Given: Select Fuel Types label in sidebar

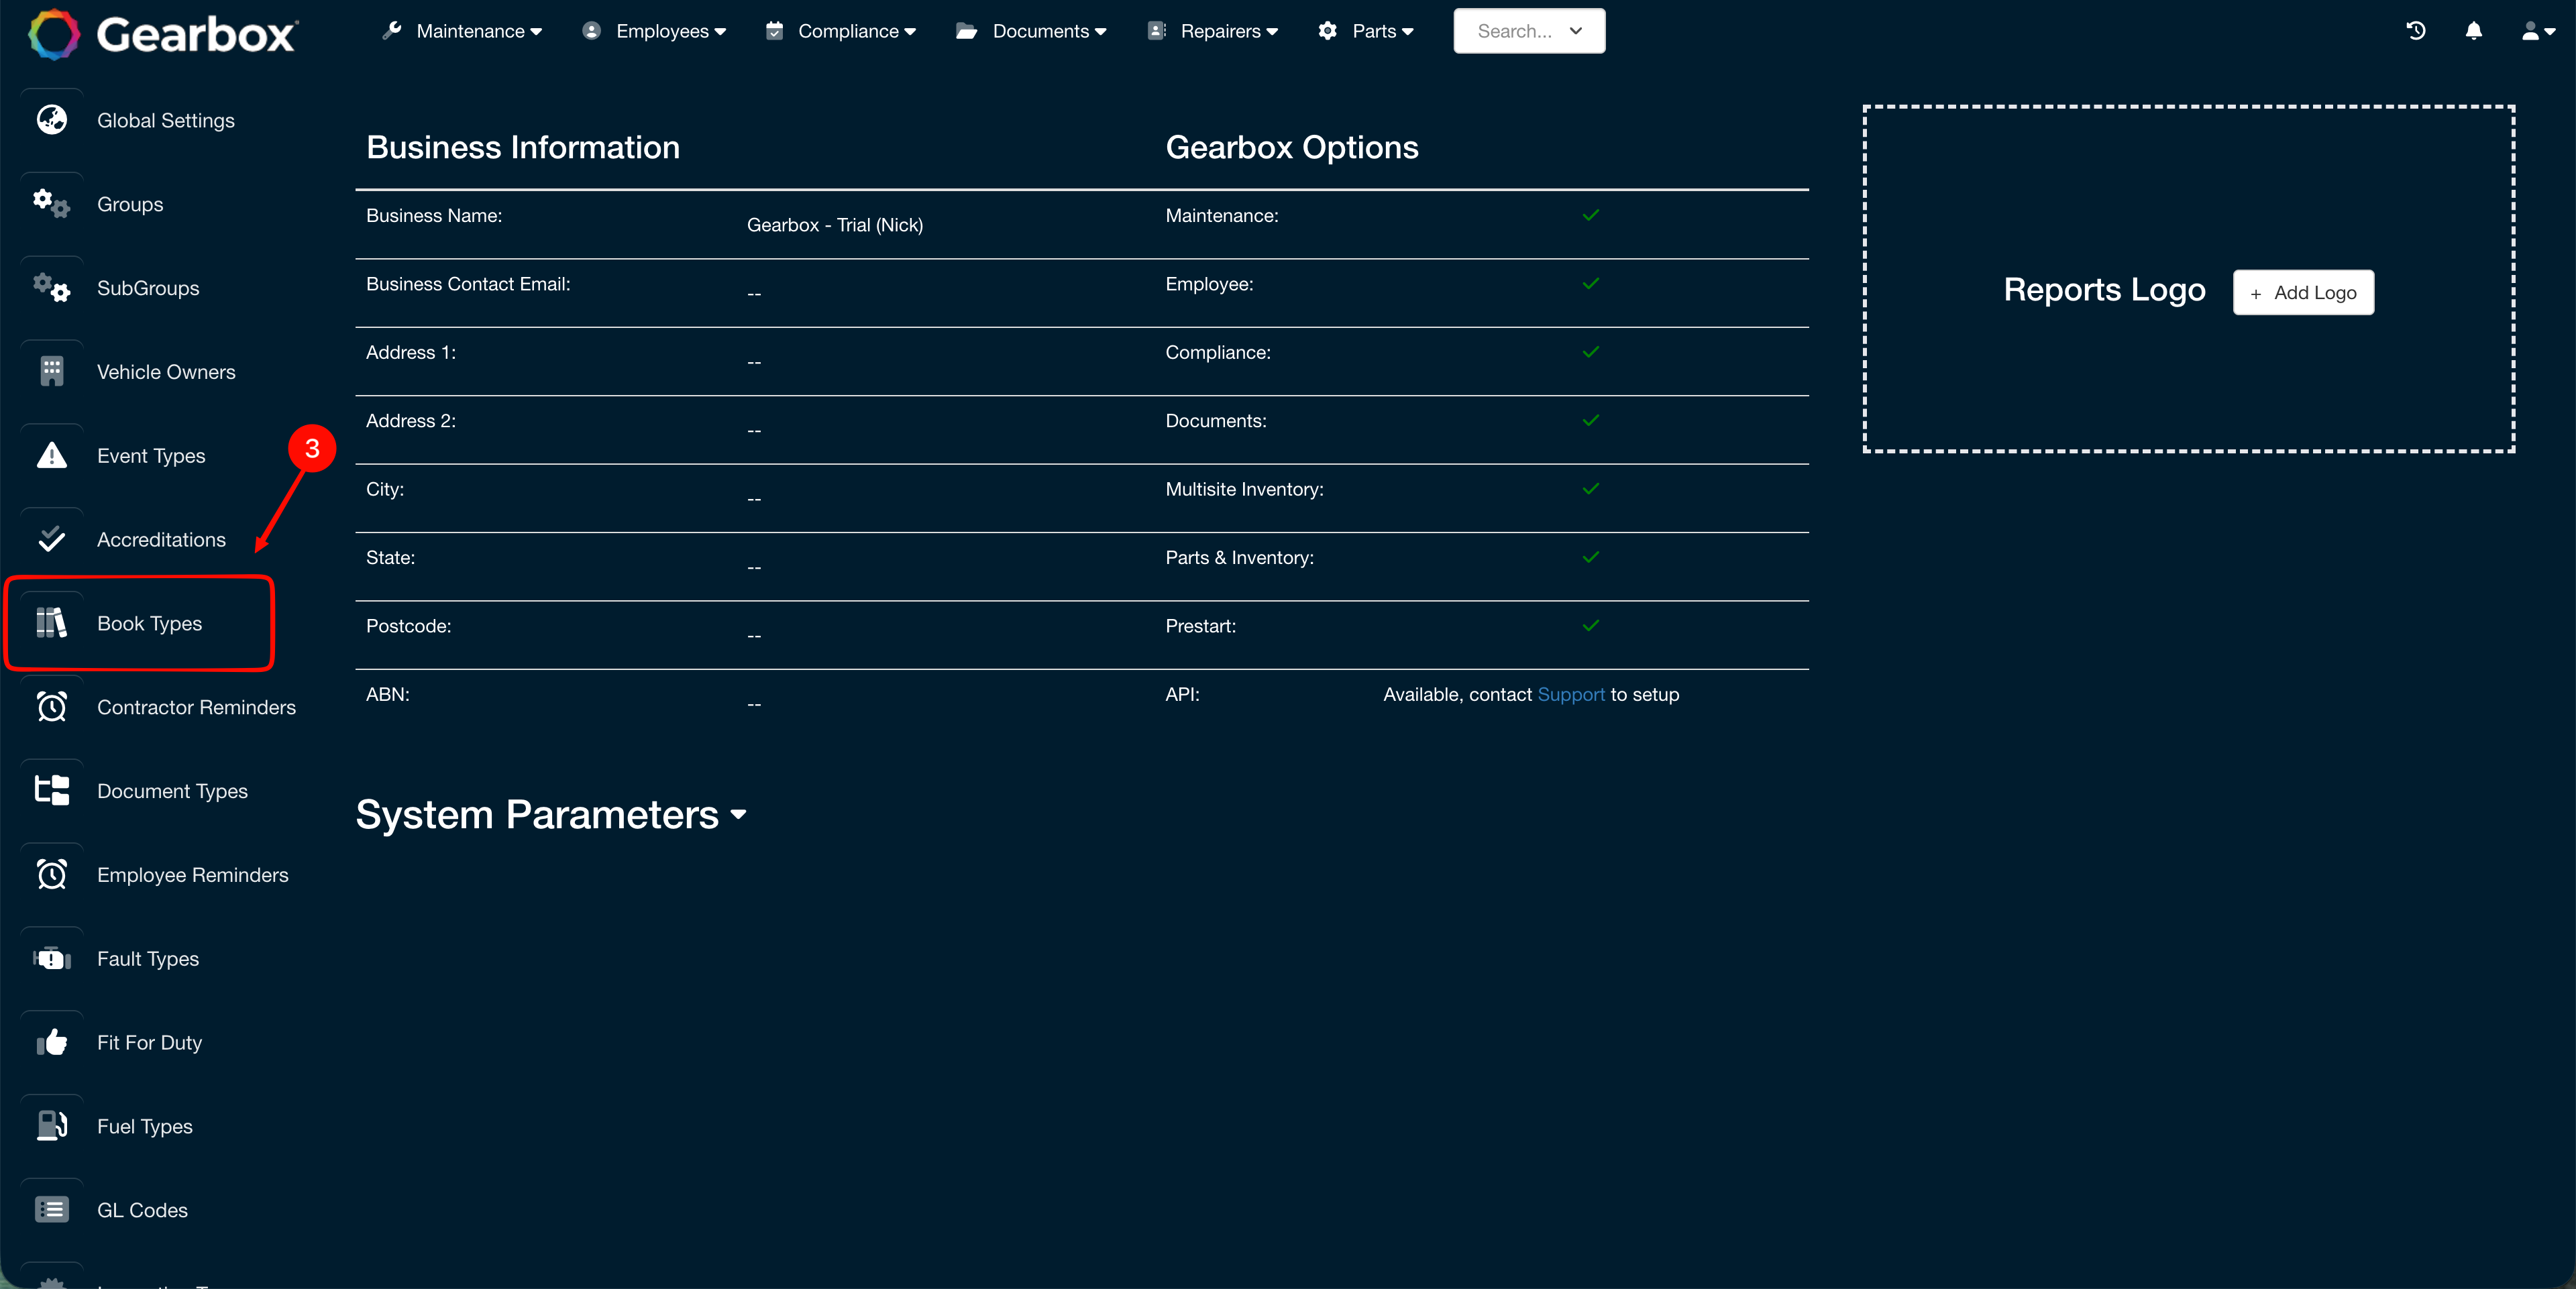Looking at the screenshot, I should click(145, 1126).
